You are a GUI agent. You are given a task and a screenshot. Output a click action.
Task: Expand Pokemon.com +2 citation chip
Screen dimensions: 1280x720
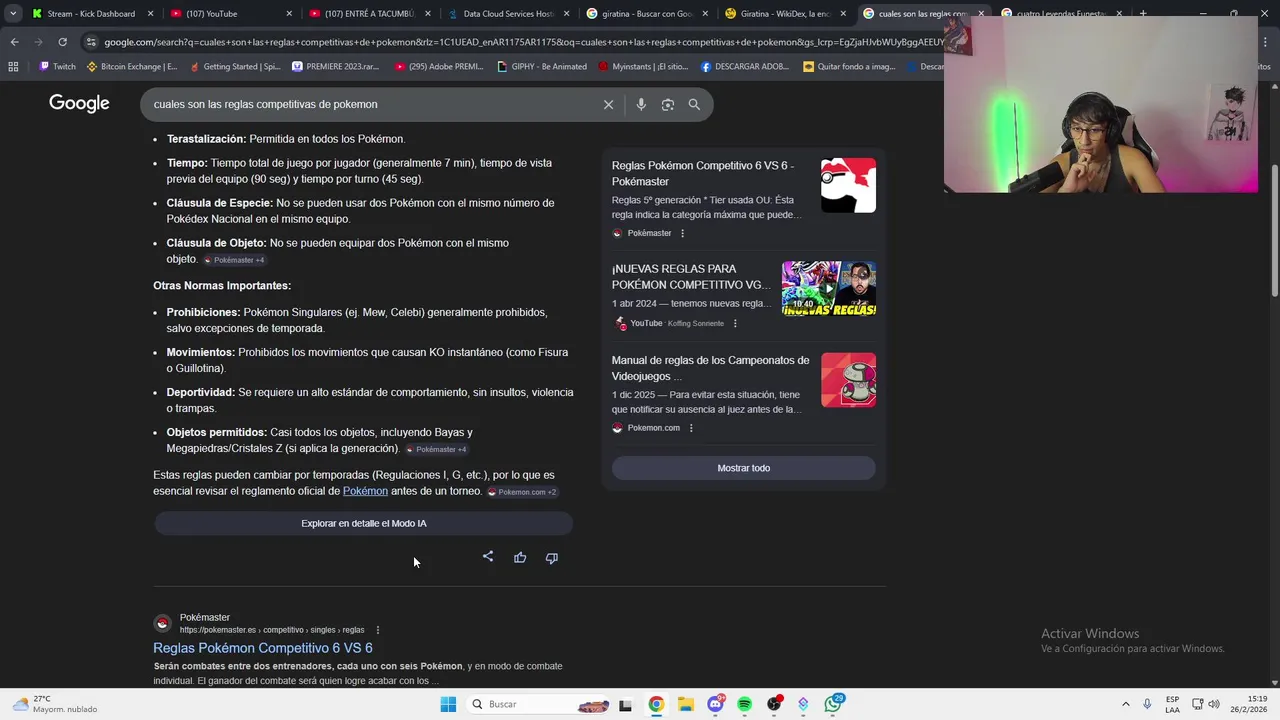pos(522,492)
